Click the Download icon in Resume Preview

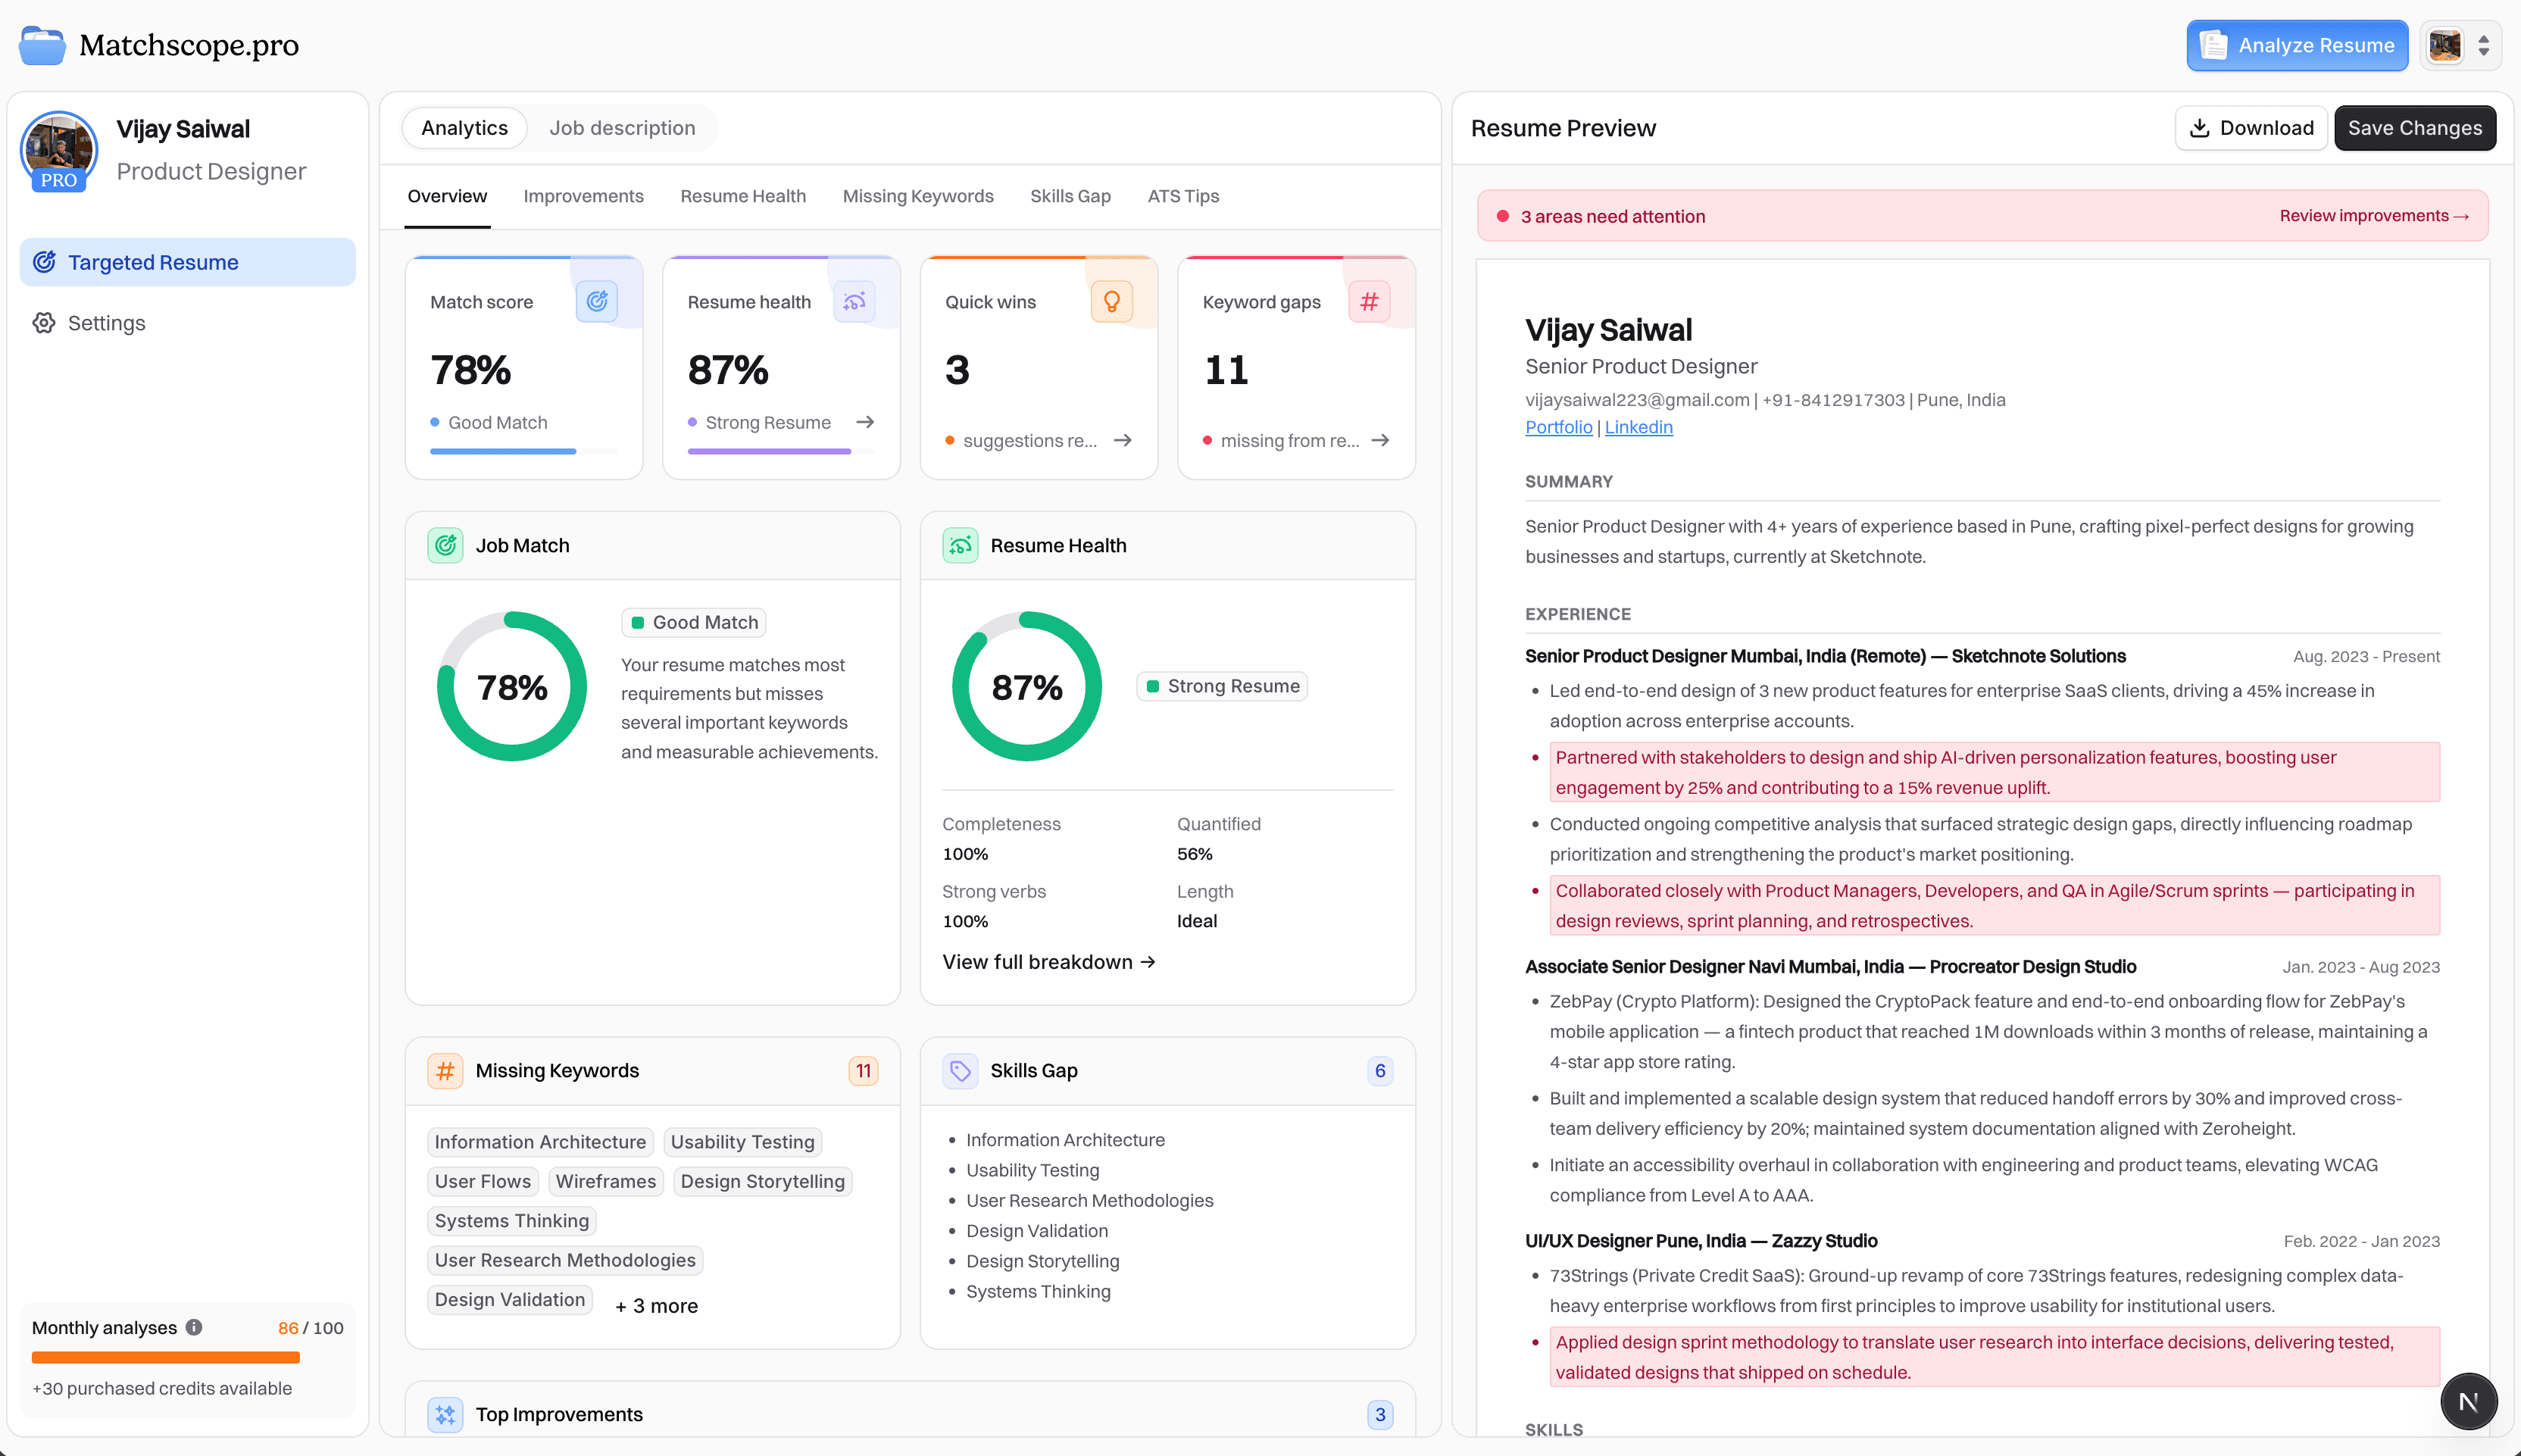coord(2199,128)
